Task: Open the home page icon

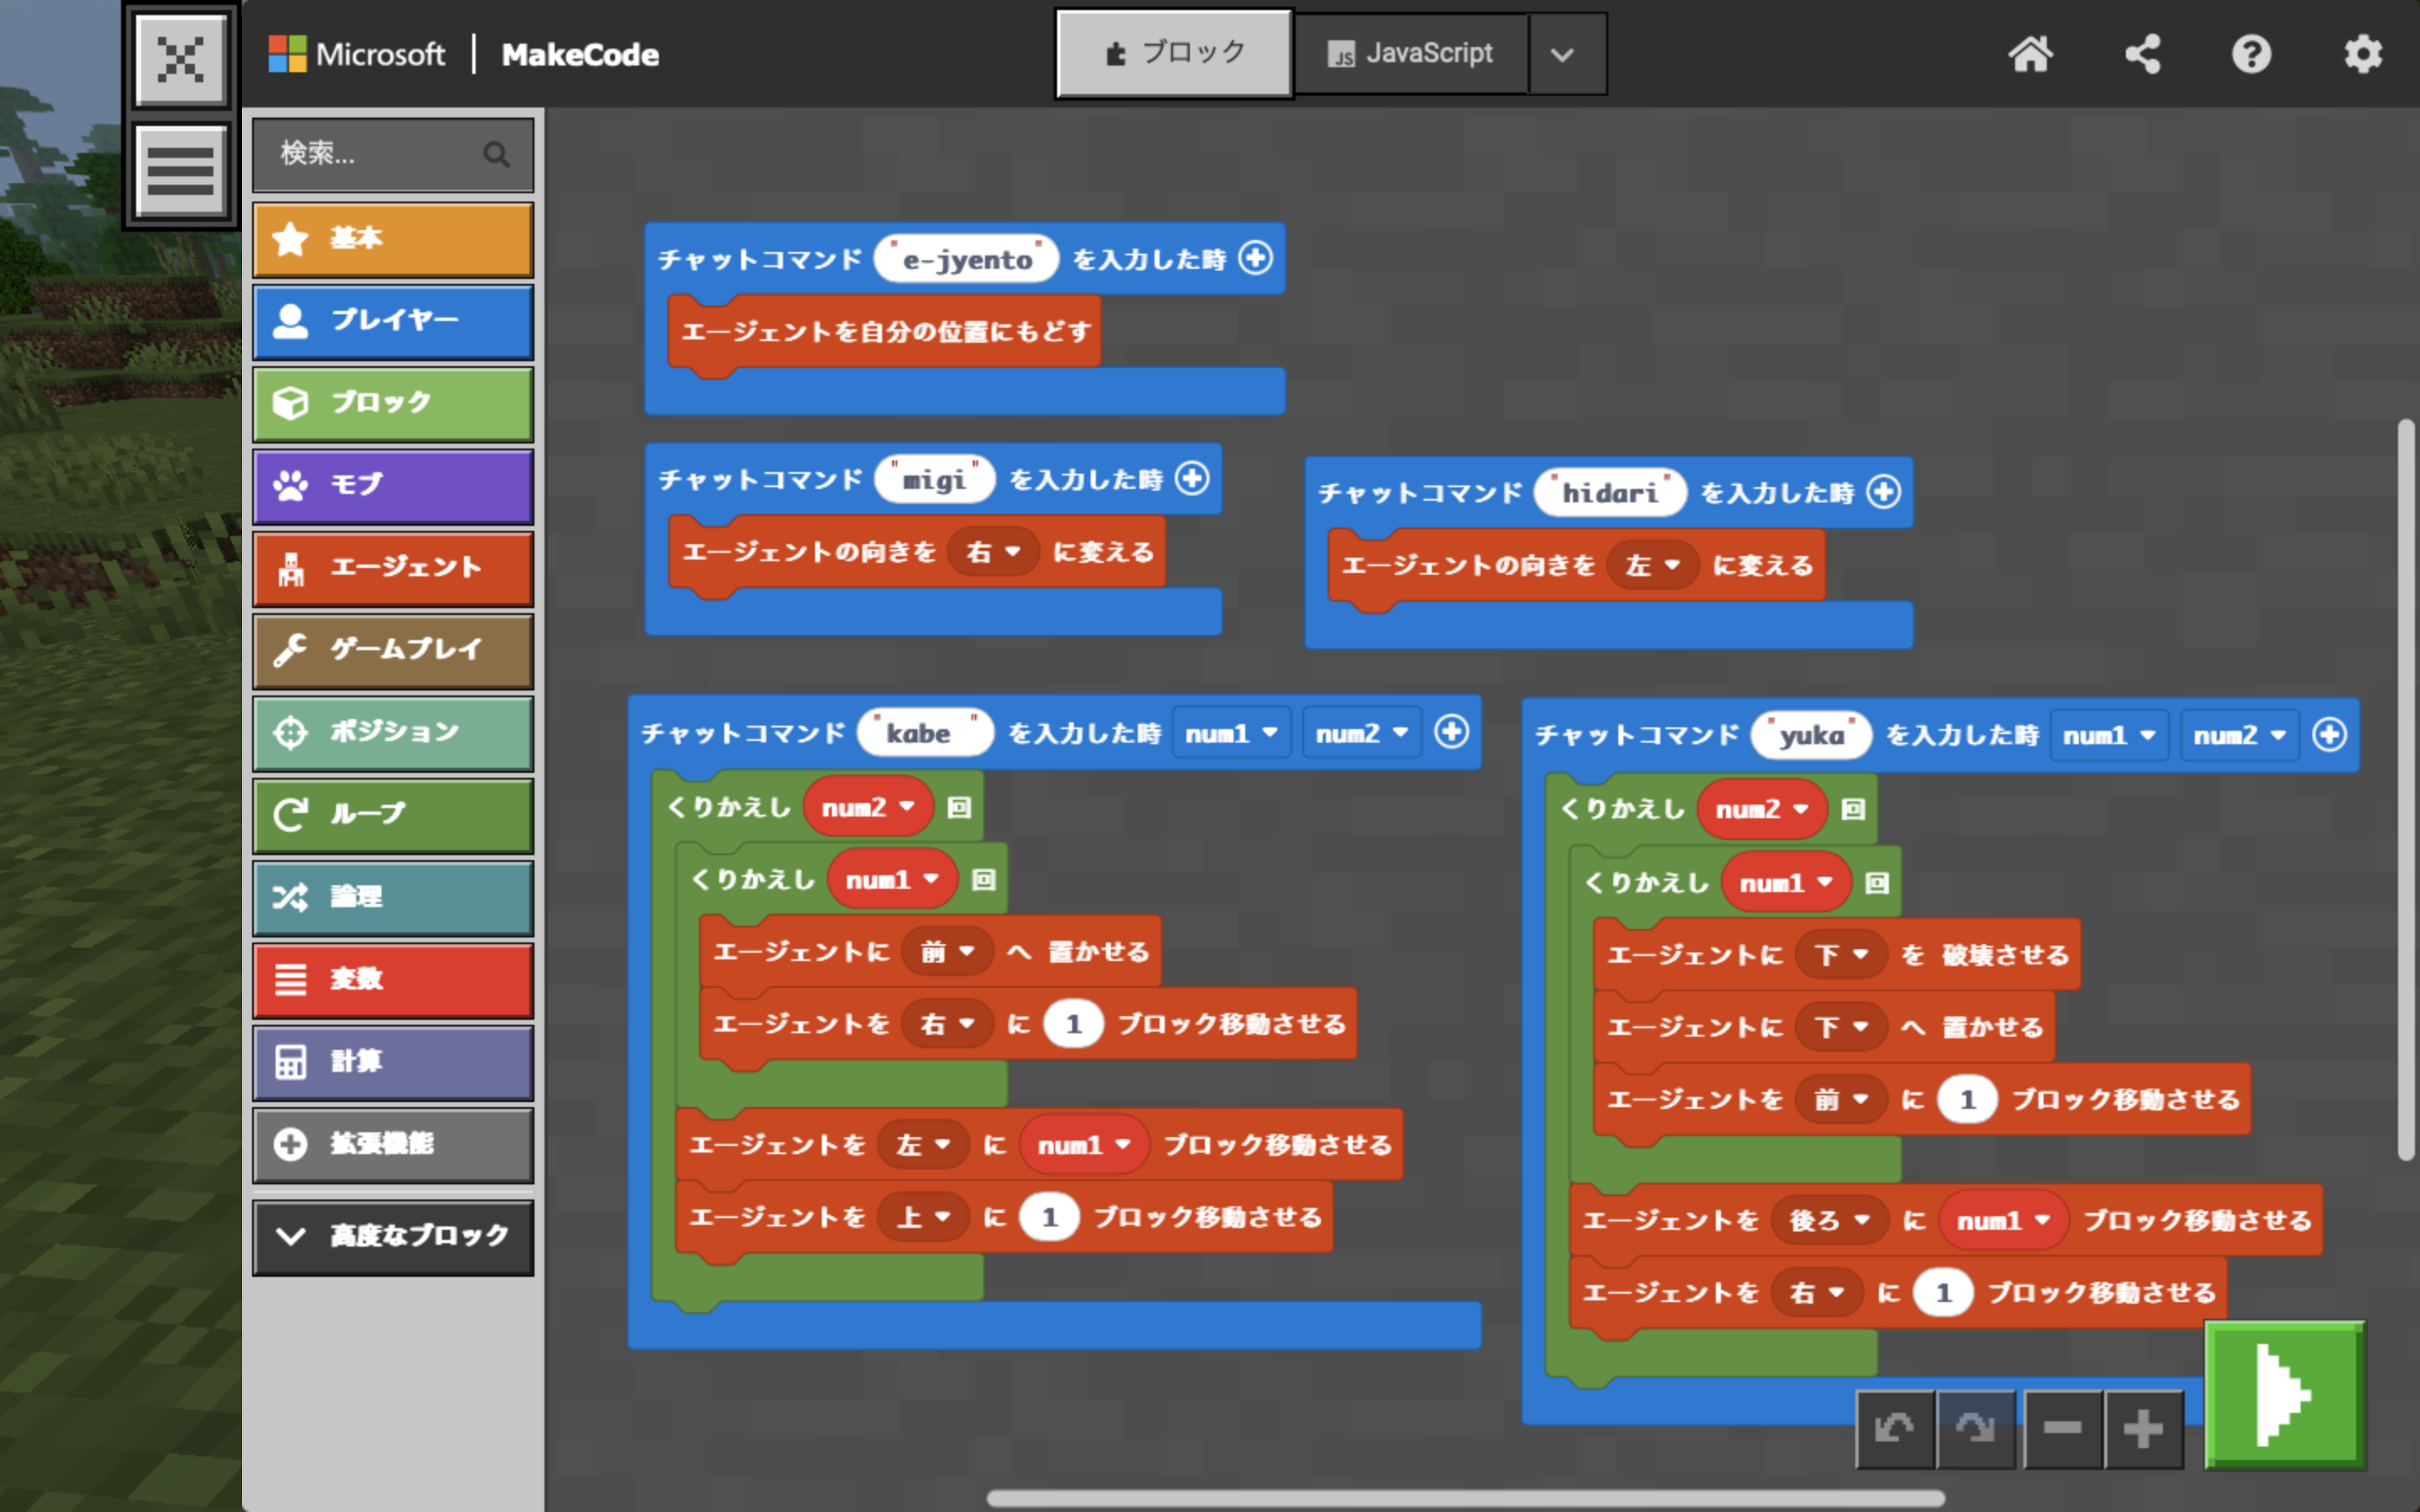Action: point(2030,54)
